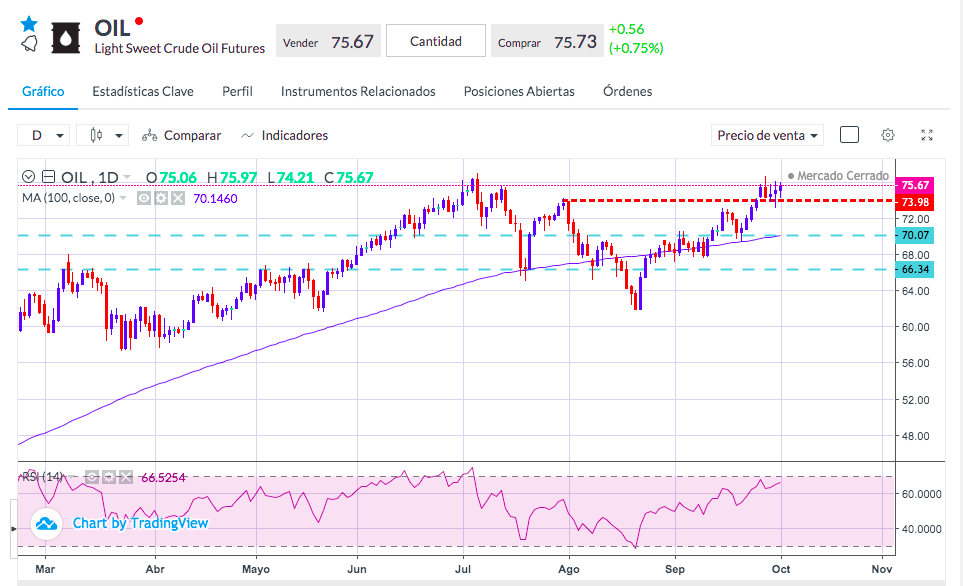963x586 pixels.
Task: Open the Comparar symbol tool
Action: pos(182,135)
